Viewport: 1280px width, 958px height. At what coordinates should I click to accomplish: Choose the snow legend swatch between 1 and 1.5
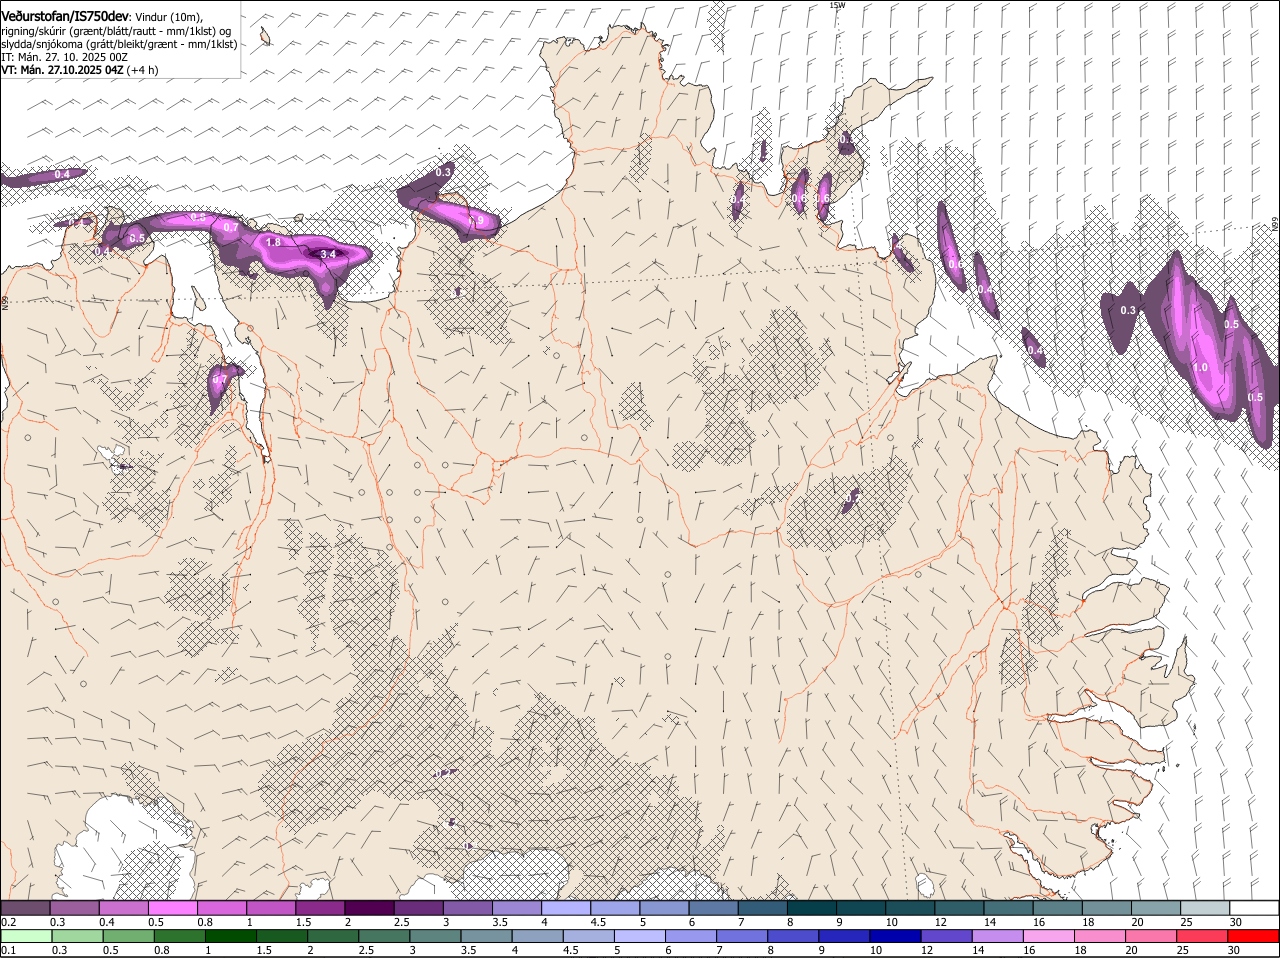point(271,907)
